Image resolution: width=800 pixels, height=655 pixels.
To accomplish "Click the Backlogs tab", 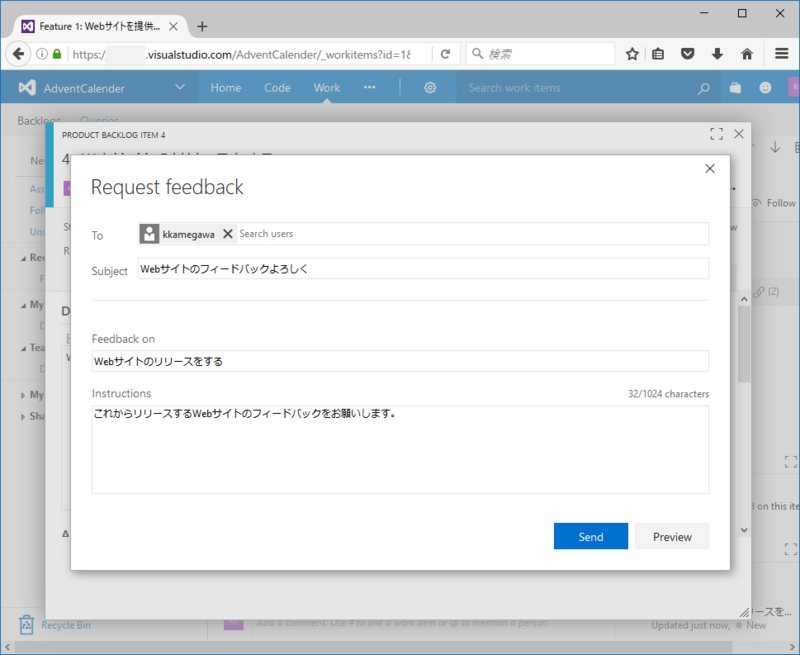I will click(x=39, y=120).
